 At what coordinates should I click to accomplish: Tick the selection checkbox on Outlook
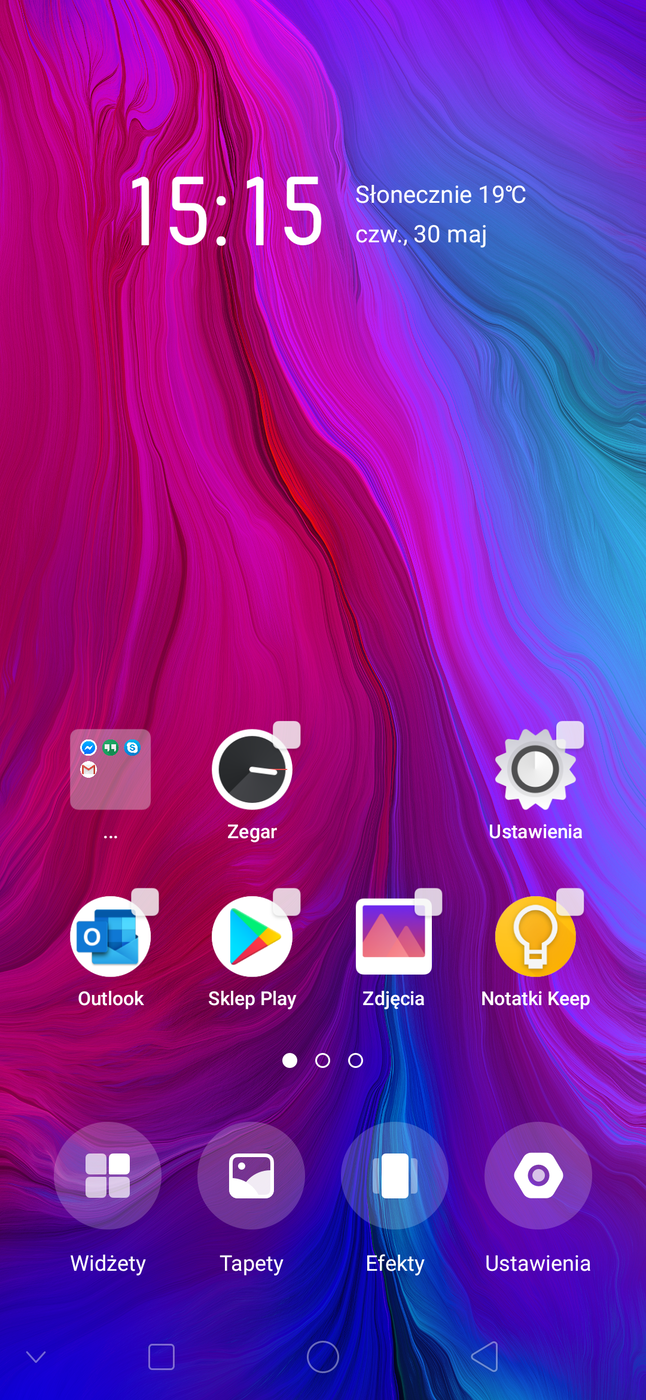[x=145, y=902]
